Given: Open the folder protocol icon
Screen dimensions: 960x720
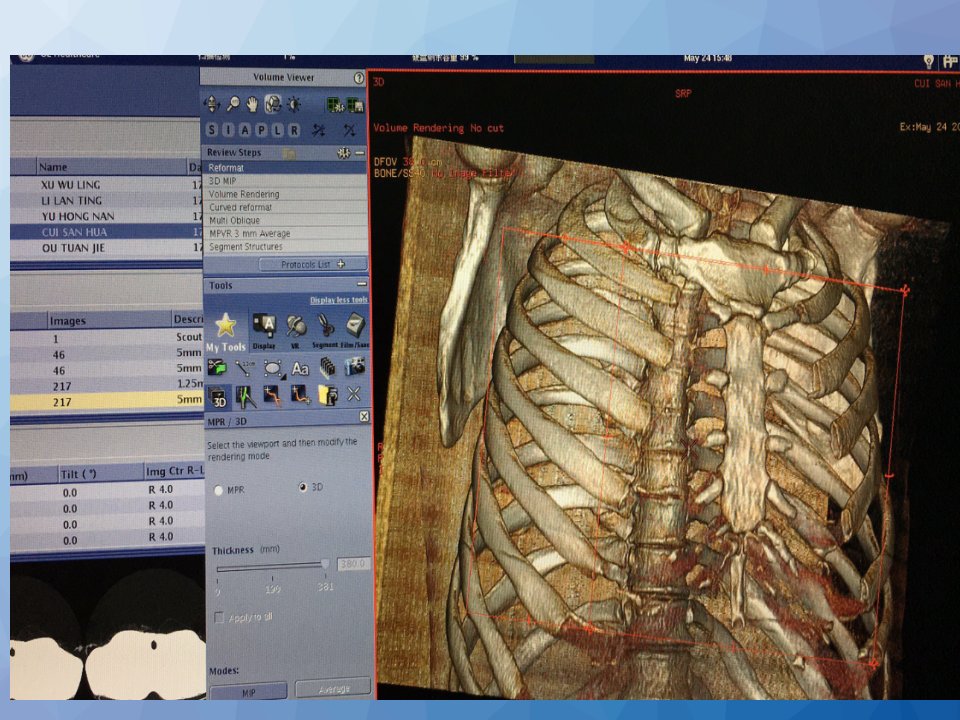Looking at the screenshot, I should coord(328,396).
